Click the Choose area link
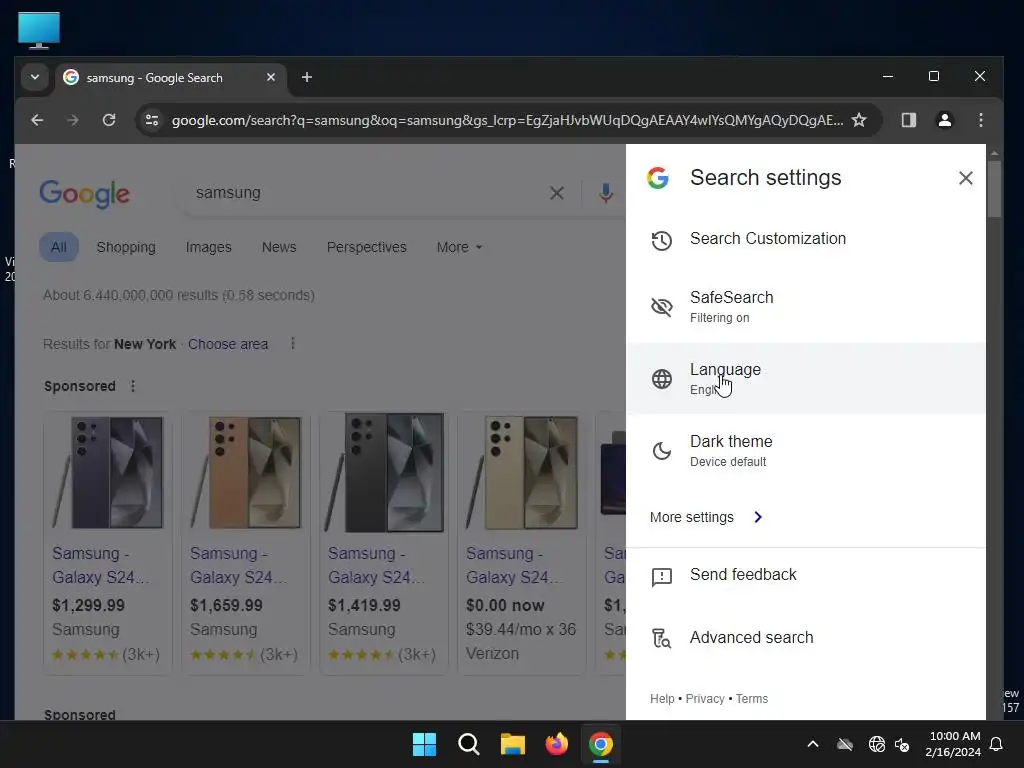This screenshot has width=1024, height=768. point(228,344)
